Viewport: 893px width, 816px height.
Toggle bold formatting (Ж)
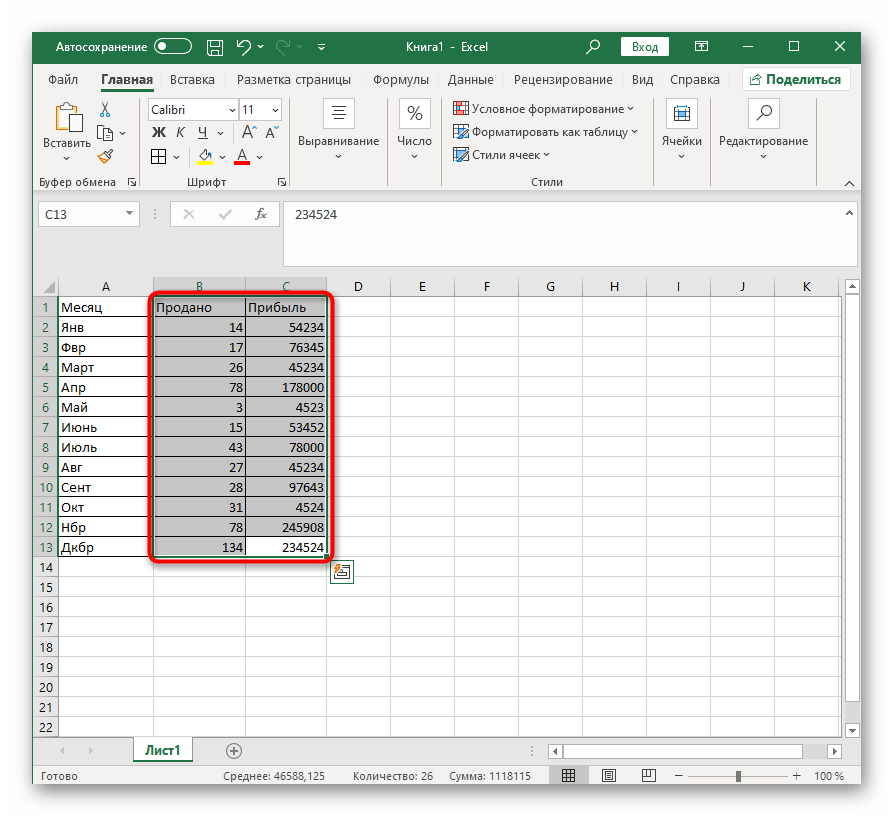point(158,133)
